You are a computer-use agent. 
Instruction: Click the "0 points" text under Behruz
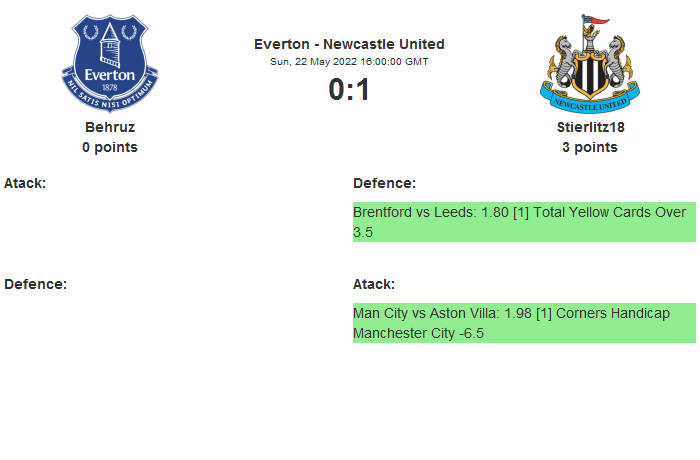[x=110, y=147]
